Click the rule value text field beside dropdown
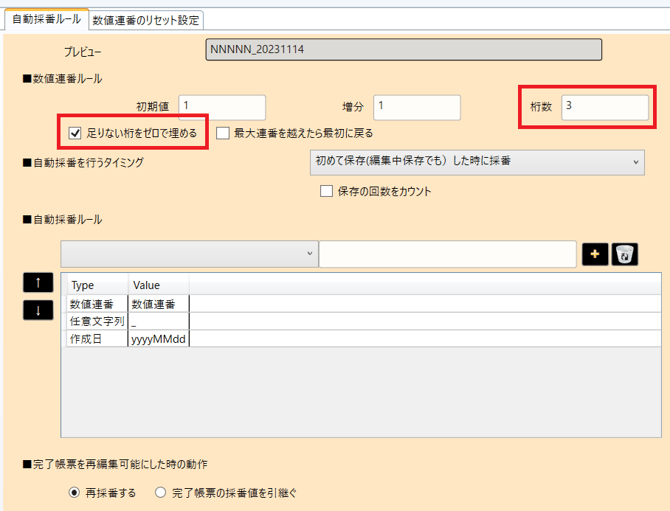Viewport: 670px width, 511px height. (447, 255)
